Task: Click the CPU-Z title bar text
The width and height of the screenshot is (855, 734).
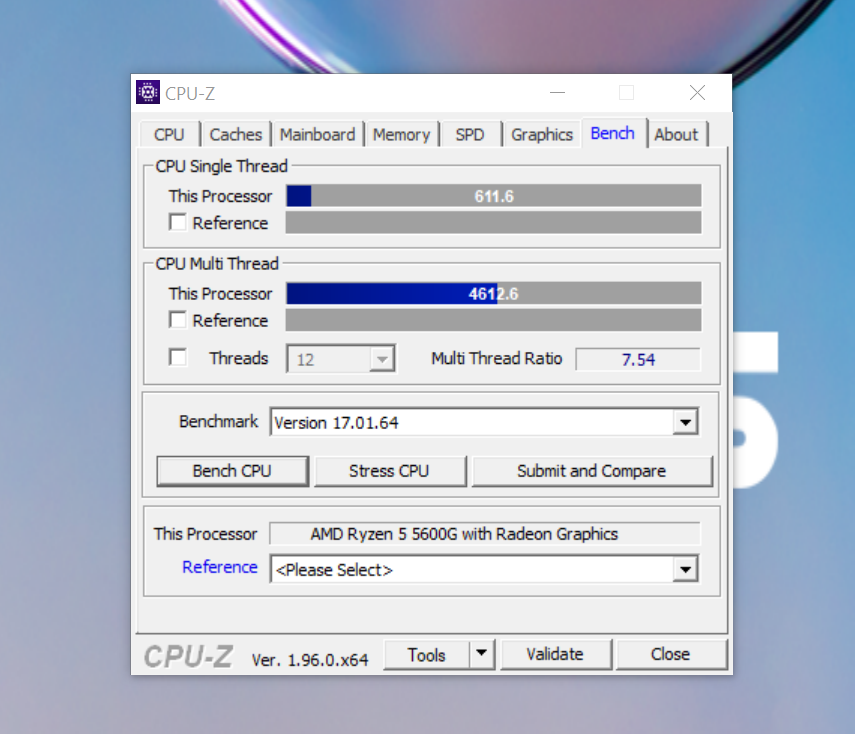Action: point(190,93)
